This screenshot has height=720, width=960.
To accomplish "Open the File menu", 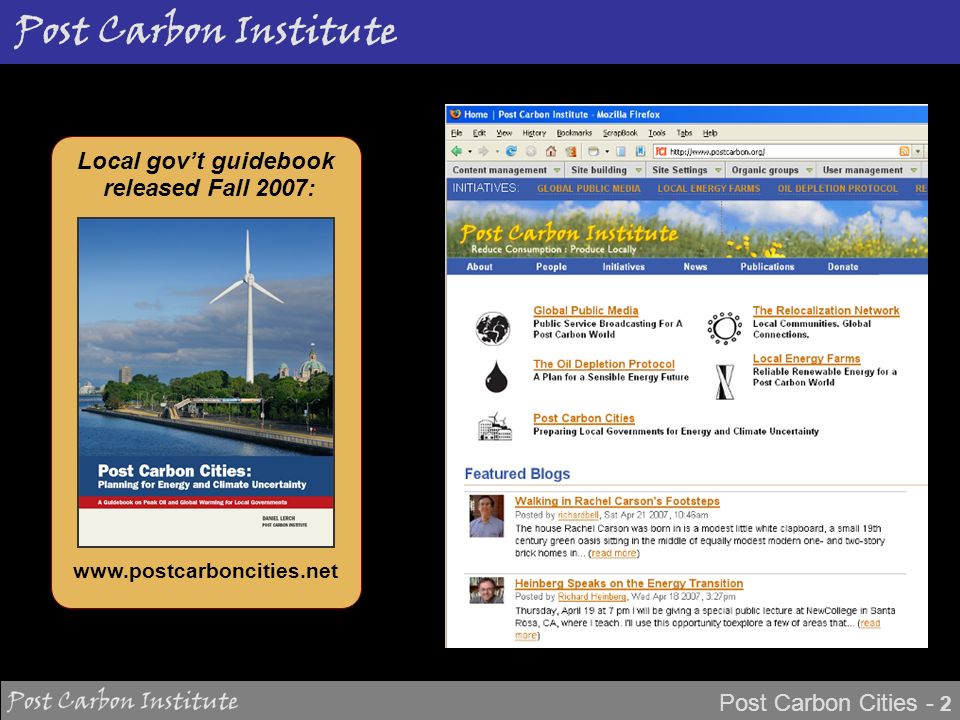I will pyautogui.click(x=457, y=133).
